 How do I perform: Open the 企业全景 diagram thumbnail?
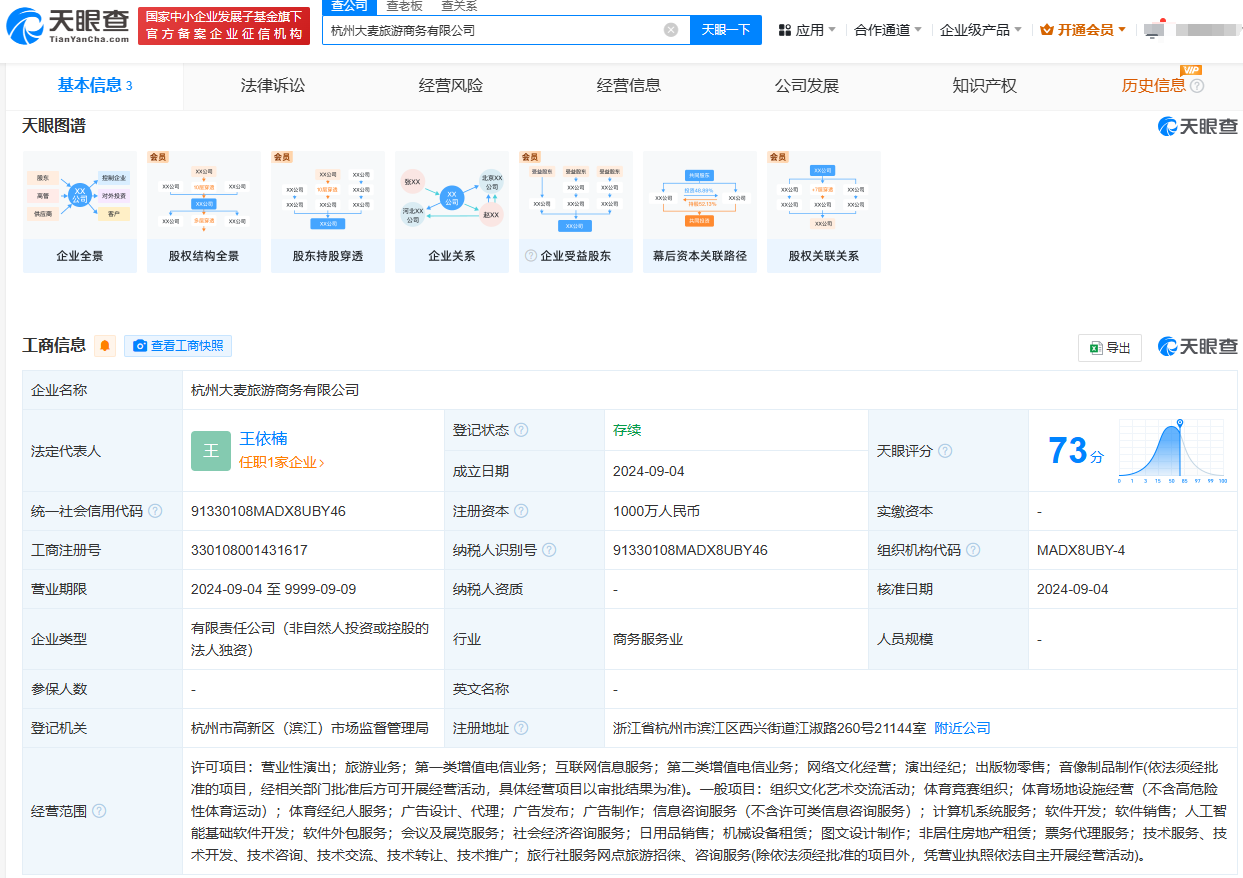click(x=80, y=212)
